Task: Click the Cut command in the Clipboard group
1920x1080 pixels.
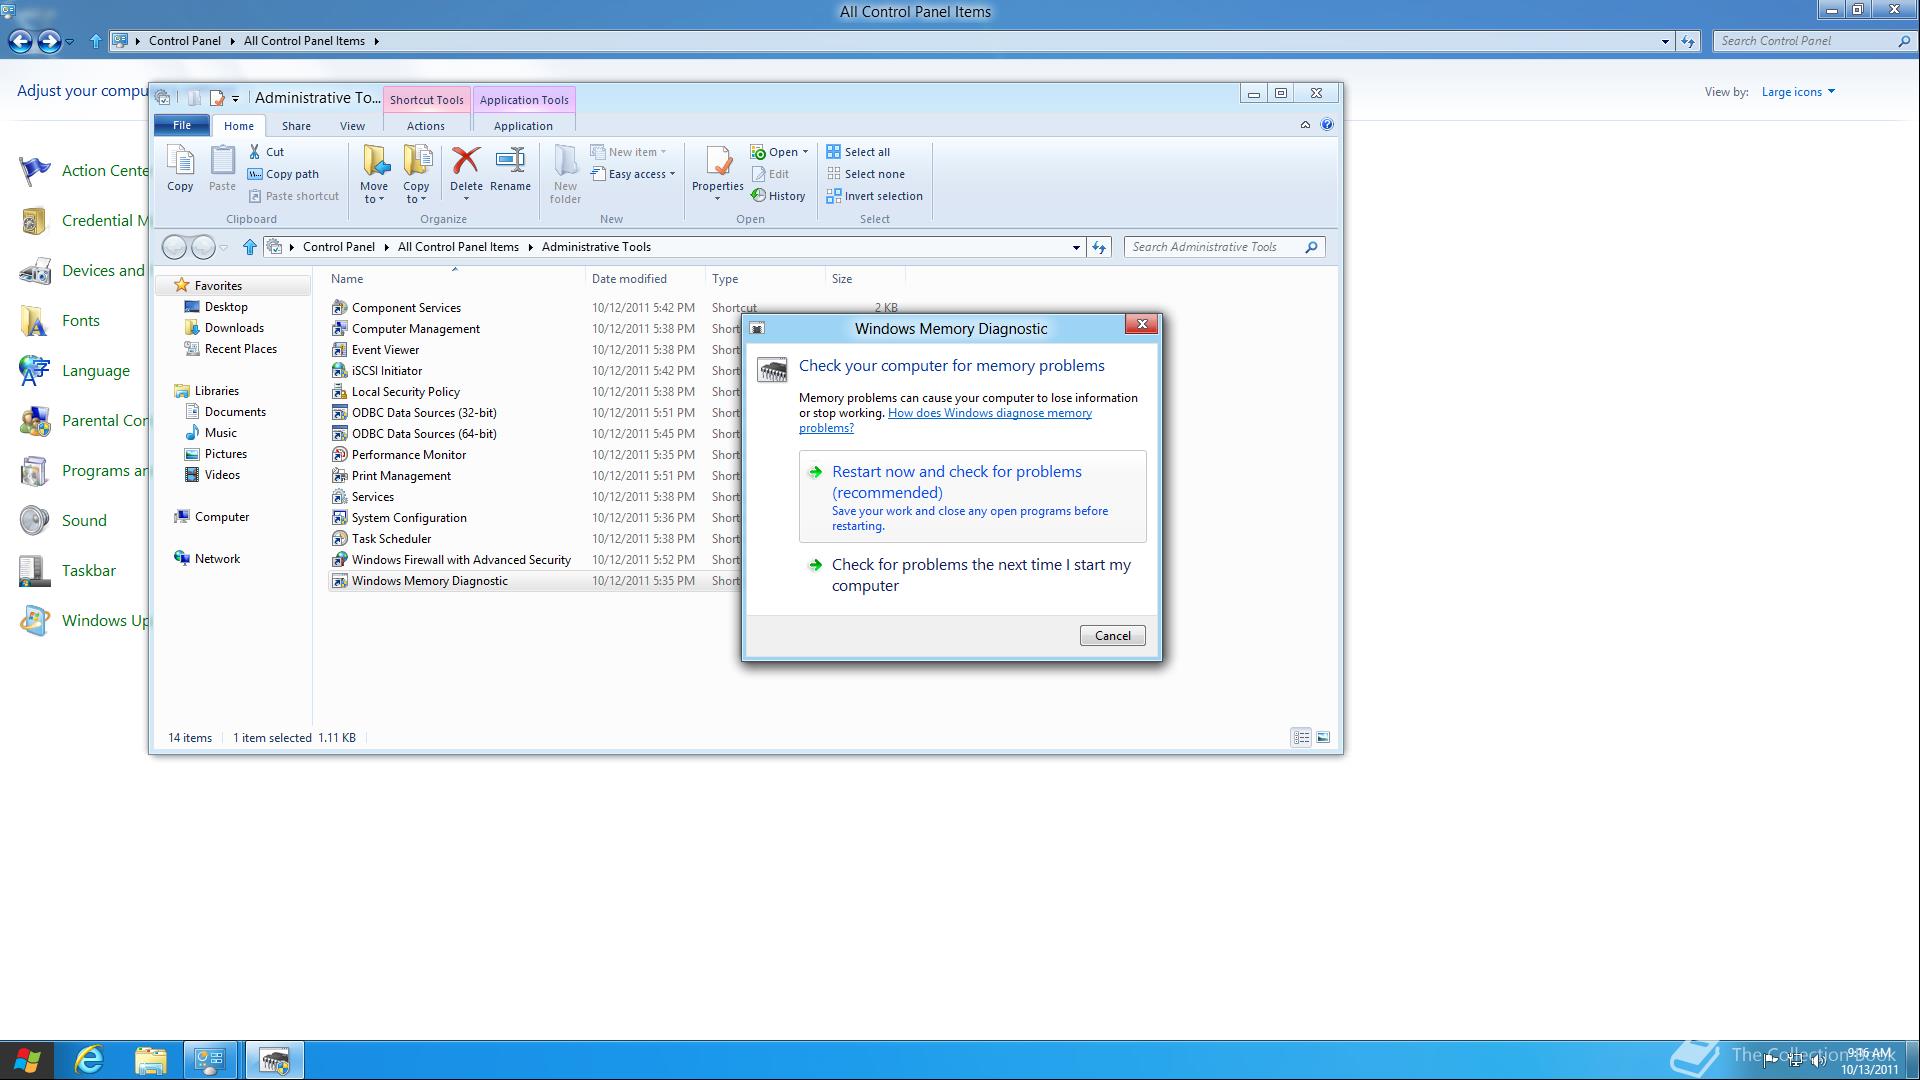Action: pos(266,152)
